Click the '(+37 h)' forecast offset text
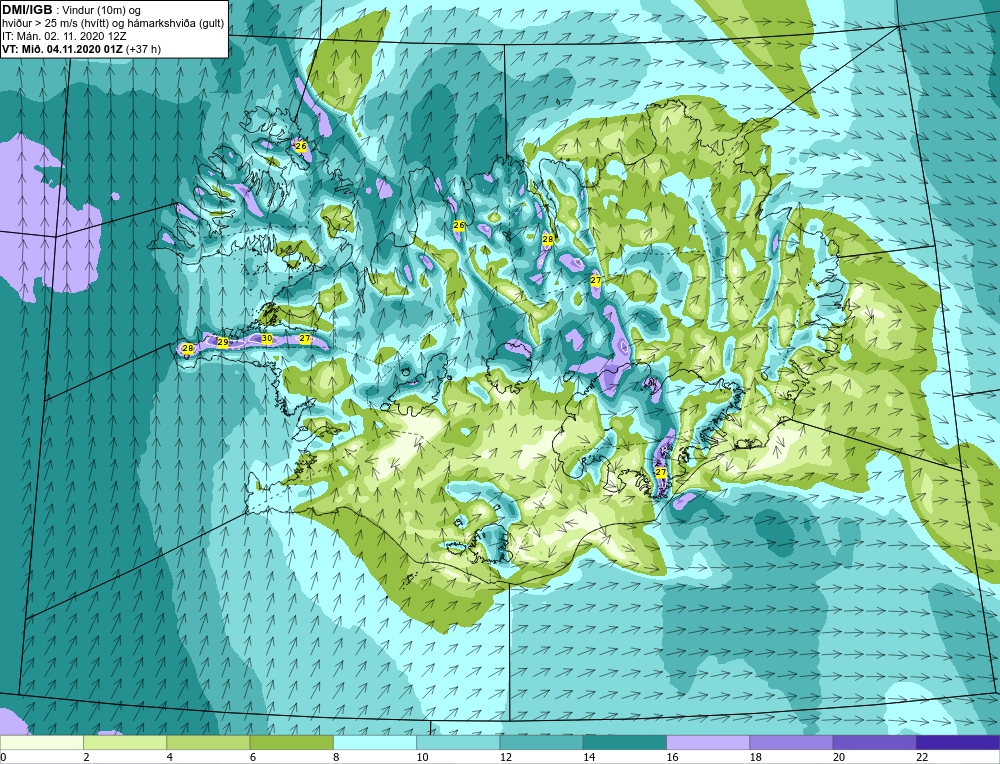The width and height of the screenshot is (1000, 764). coord(143,49)
